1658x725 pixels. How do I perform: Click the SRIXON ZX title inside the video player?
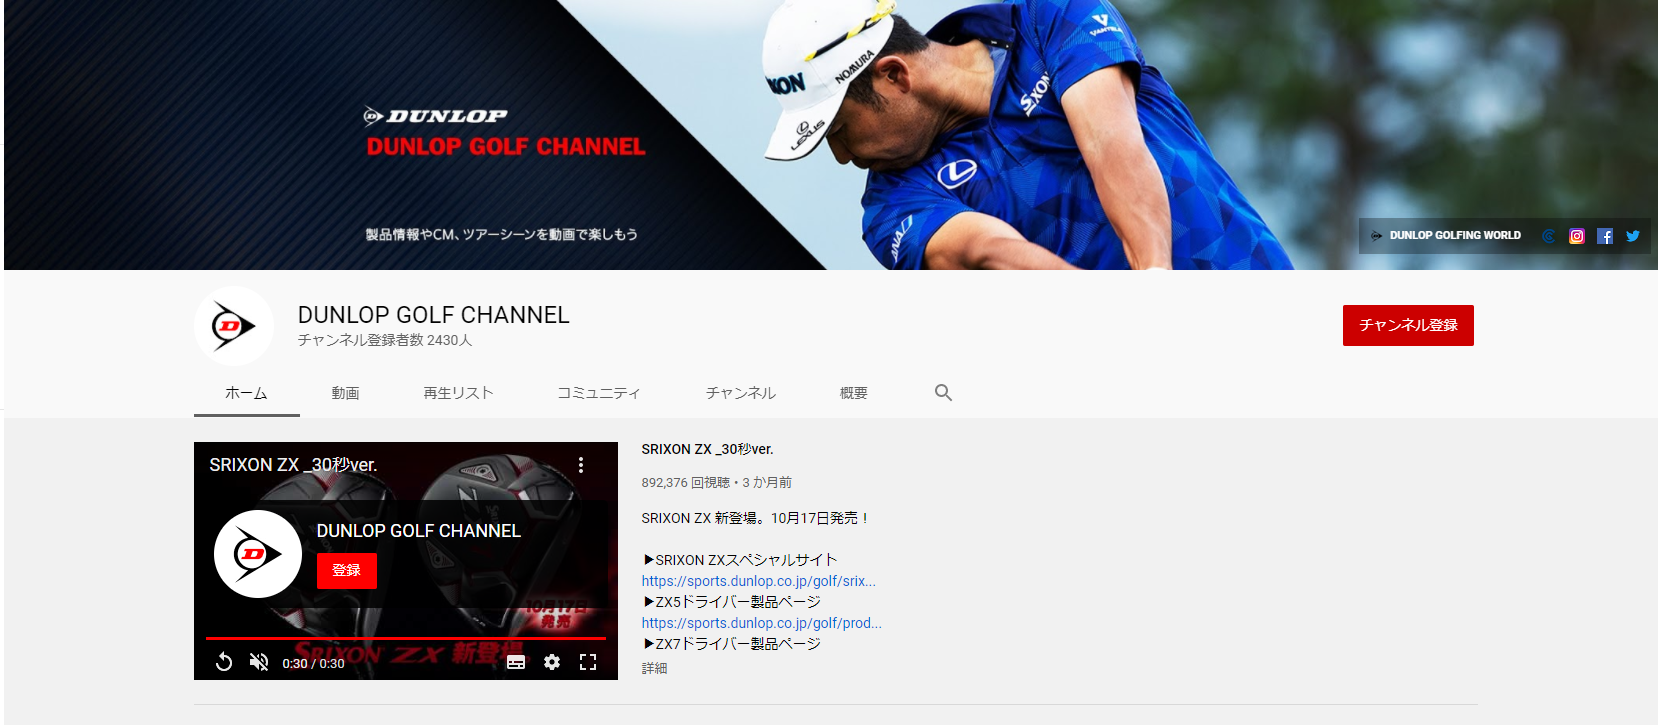tap(293, 465)
